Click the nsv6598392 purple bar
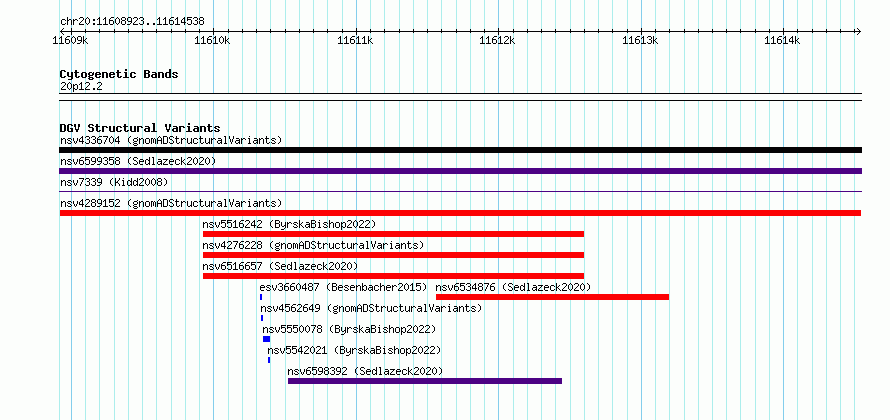The height and width of the screenshot is (420, 890). pos(425,381)
